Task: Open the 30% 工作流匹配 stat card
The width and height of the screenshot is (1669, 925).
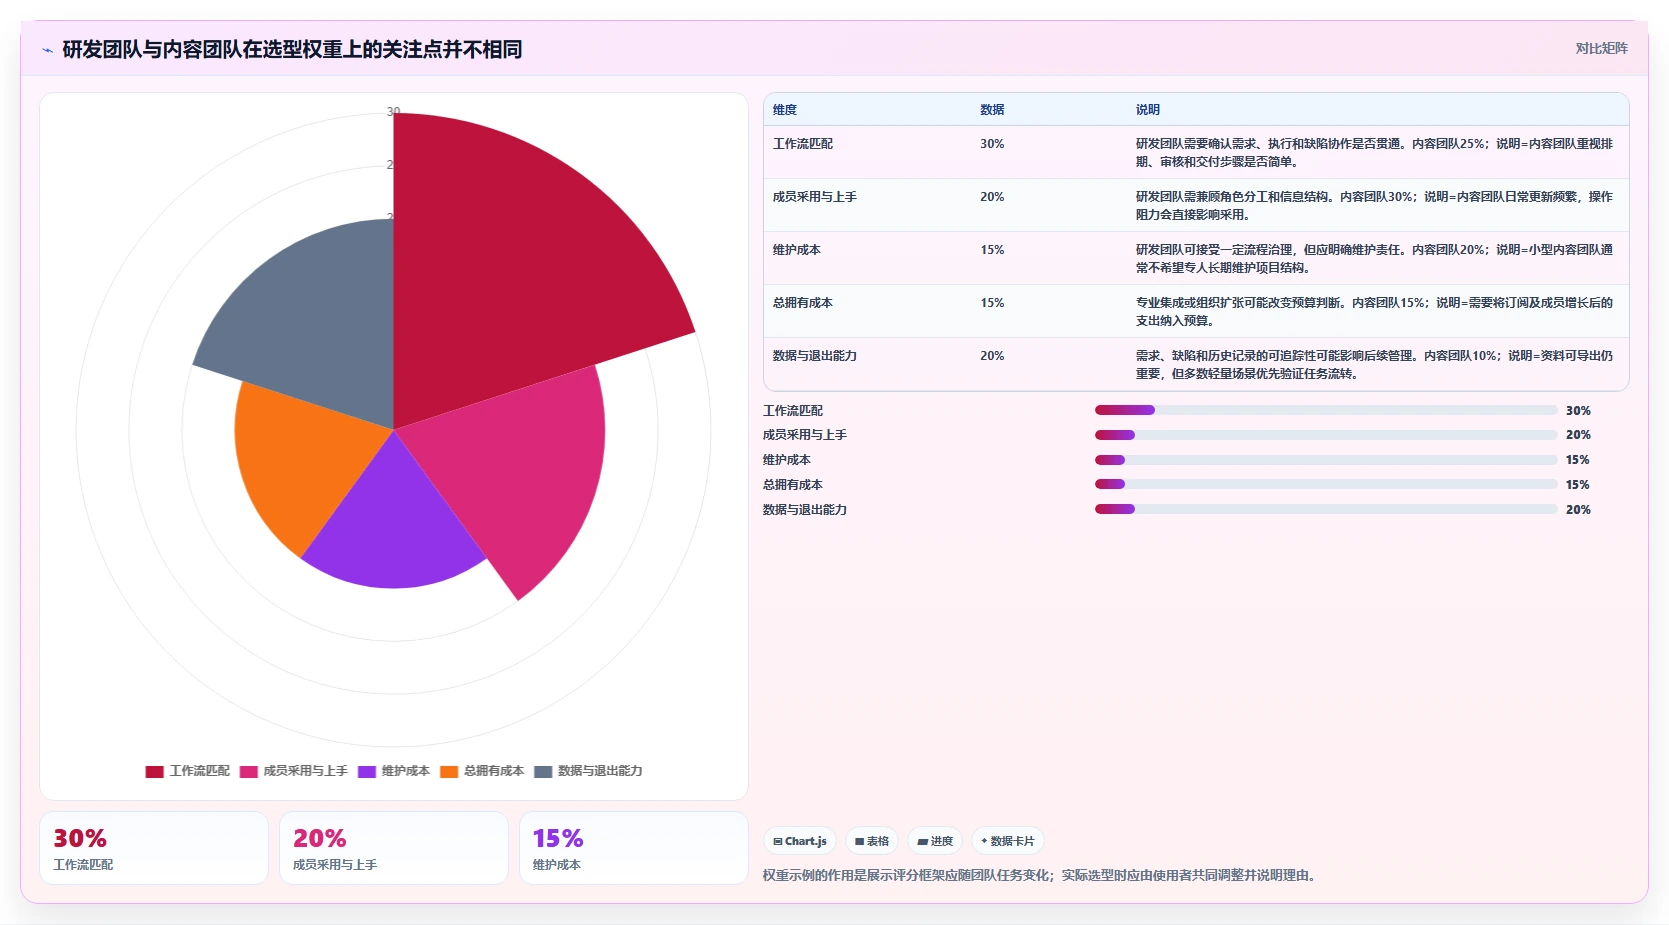Action: [154, 848]
